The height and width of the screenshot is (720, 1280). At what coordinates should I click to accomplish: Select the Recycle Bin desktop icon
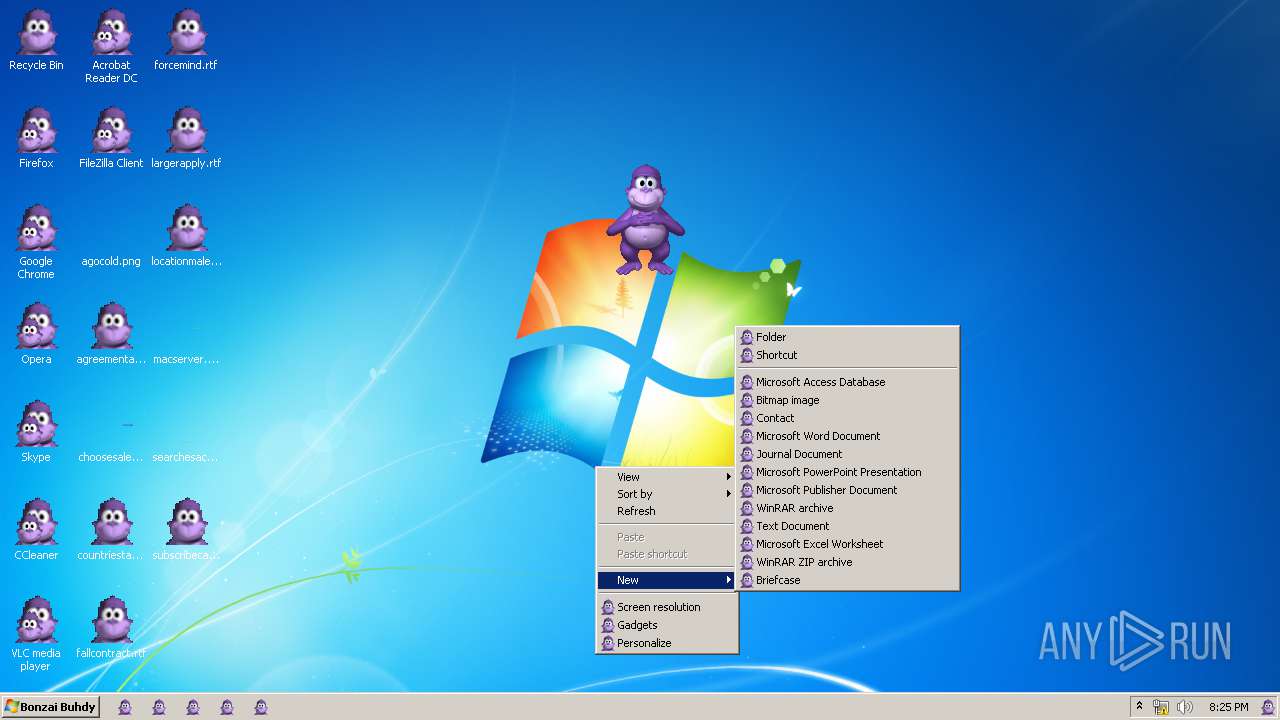pyautogui.click(x=36, y=40)
